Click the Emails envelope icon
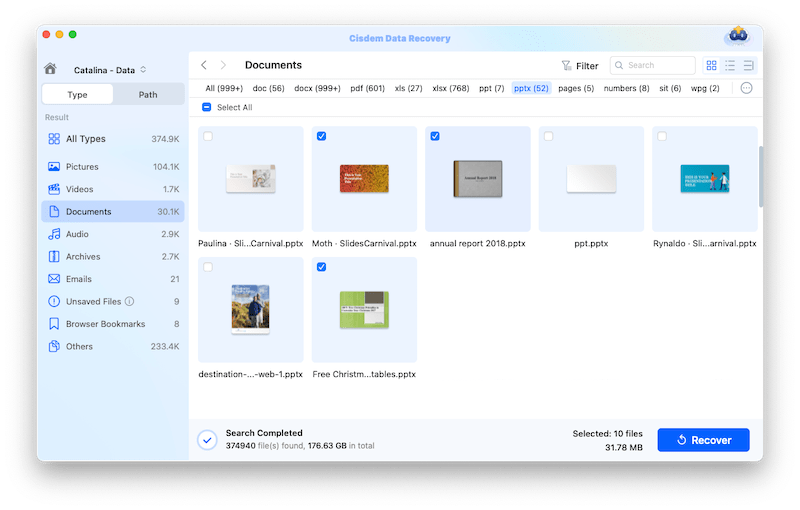The width and height of the screenshot is (800, 510). [x=54, y=279]
